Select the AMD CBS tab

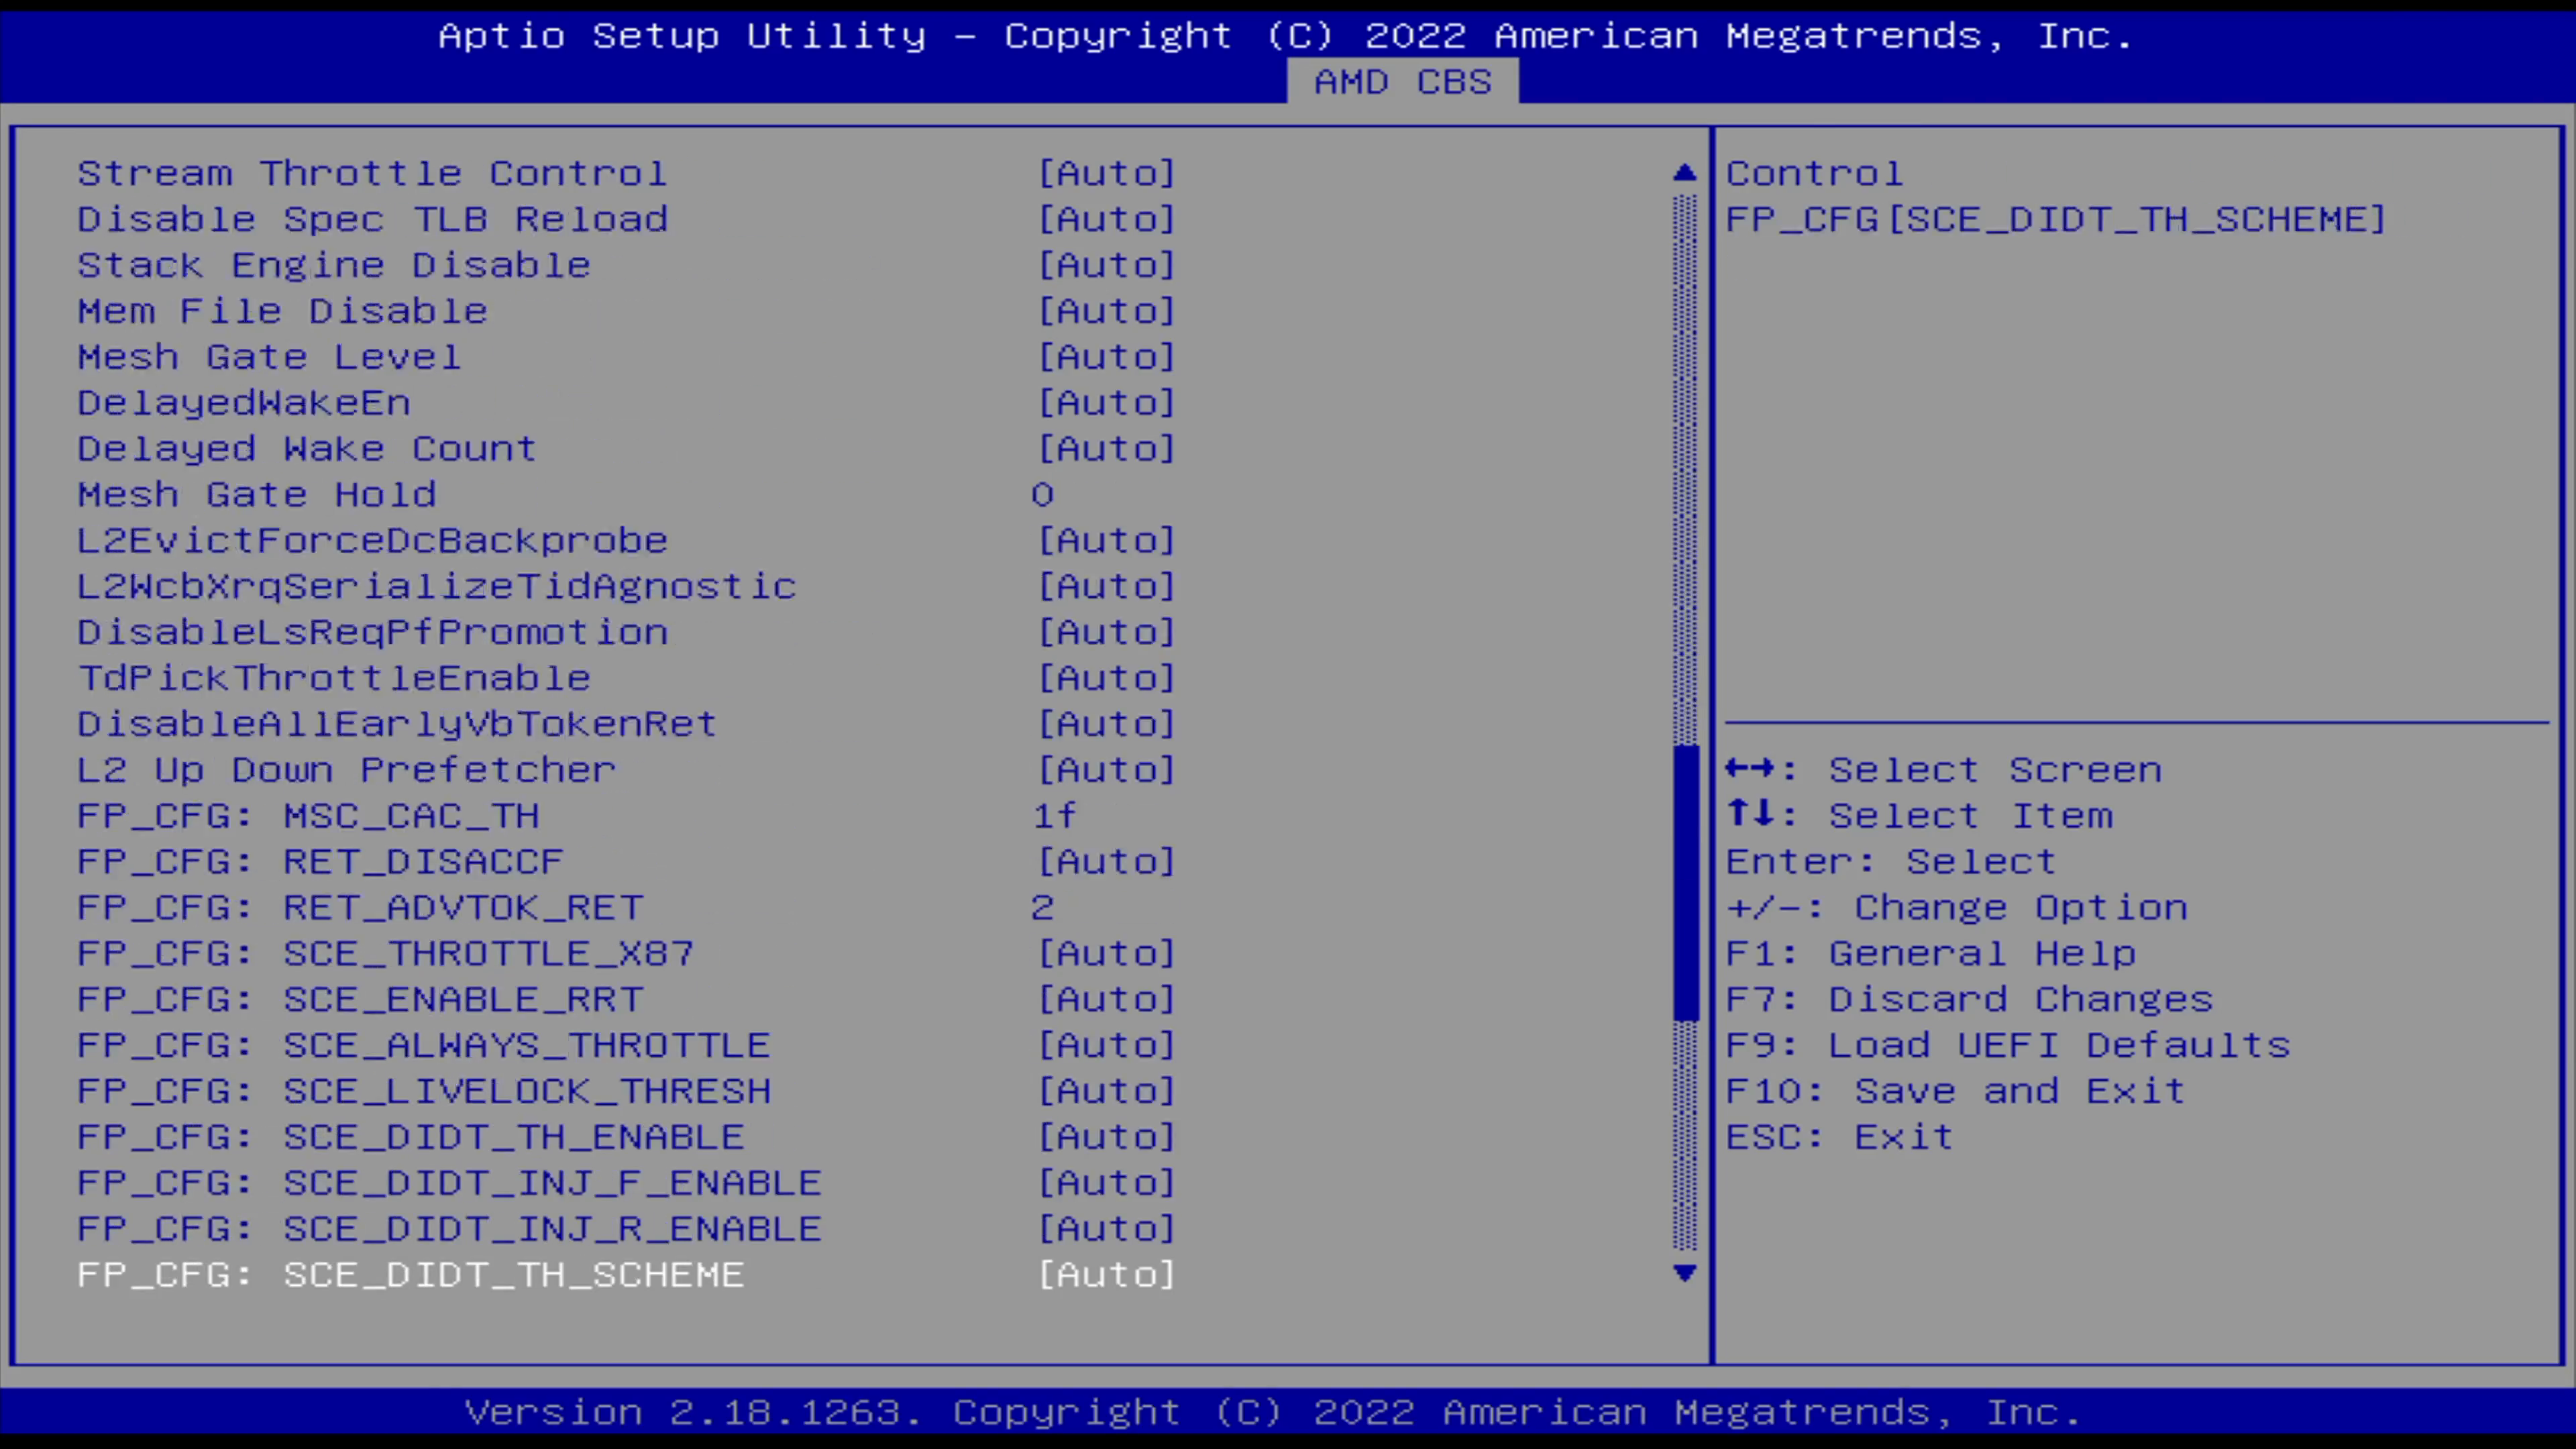tap(1402, 82)
